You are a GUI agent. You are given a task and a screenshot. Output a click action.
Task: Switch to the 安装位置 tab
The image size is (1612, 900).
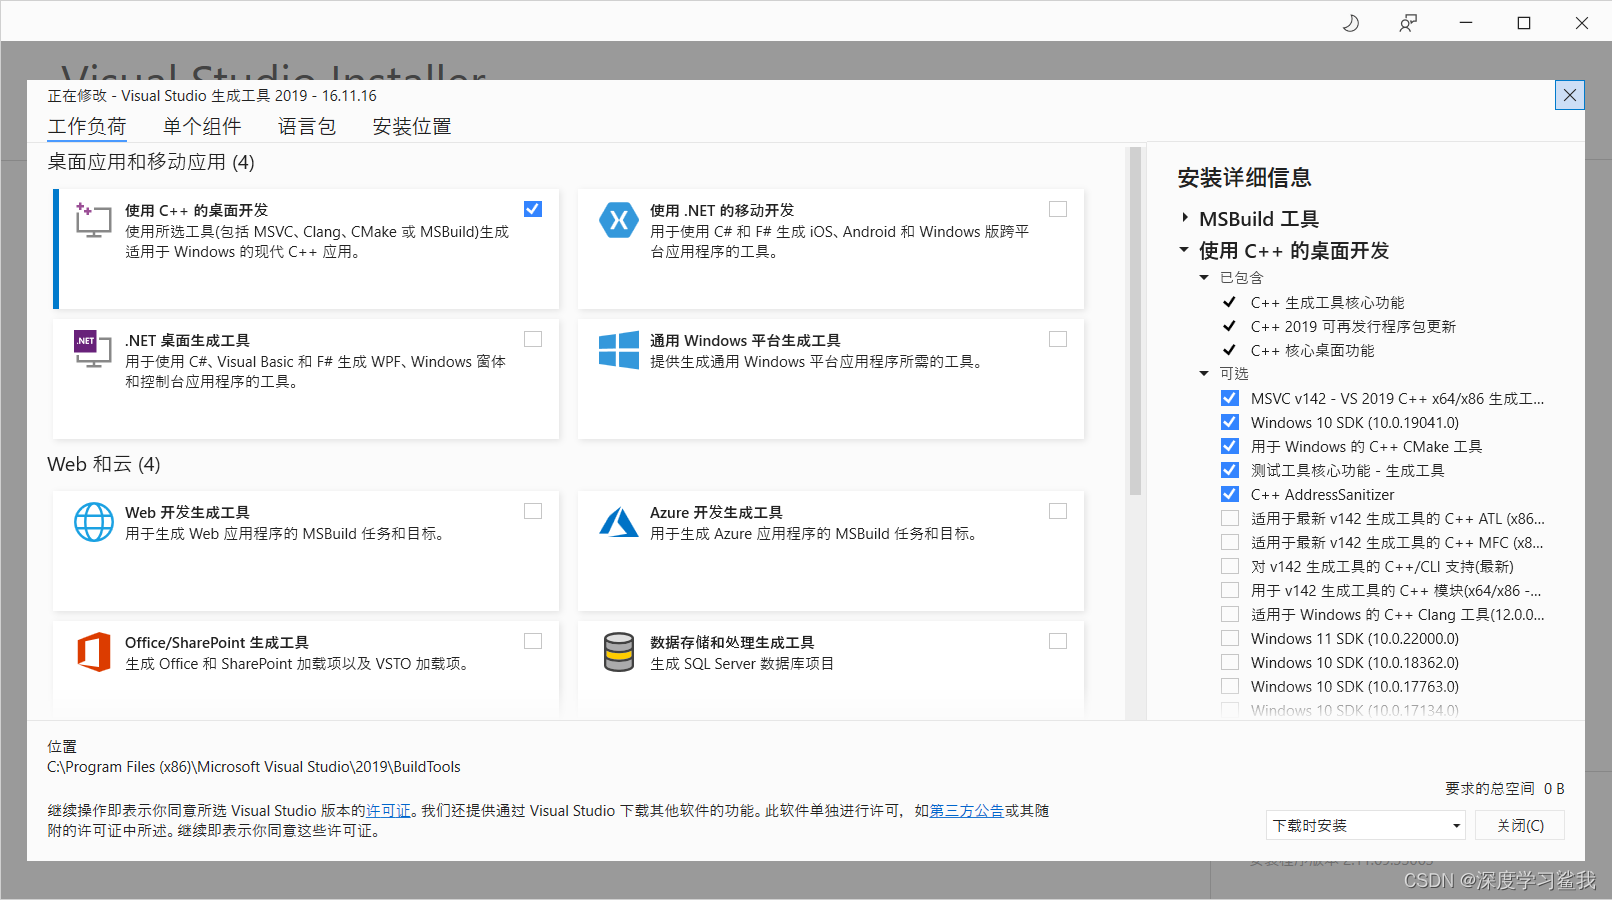click(412, 127)
